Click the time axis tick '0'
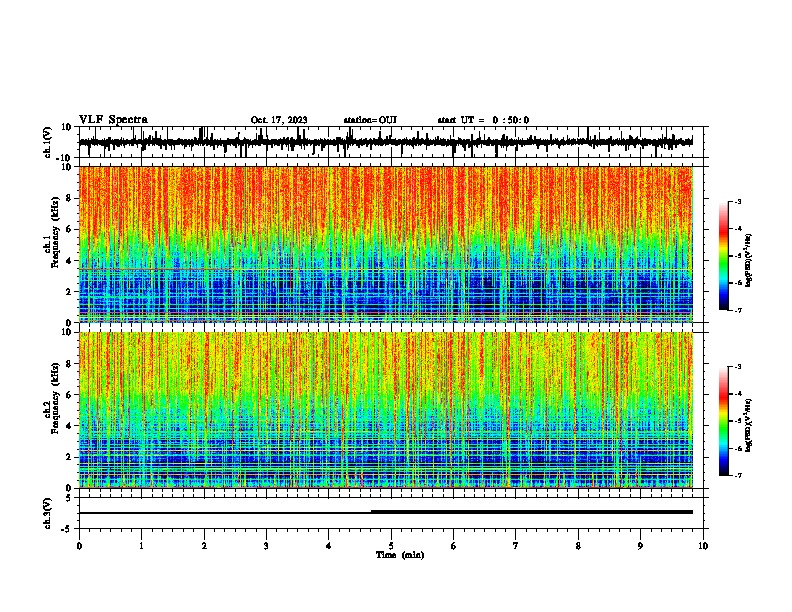This screenshot has width=792, height=612. (79, 546)
